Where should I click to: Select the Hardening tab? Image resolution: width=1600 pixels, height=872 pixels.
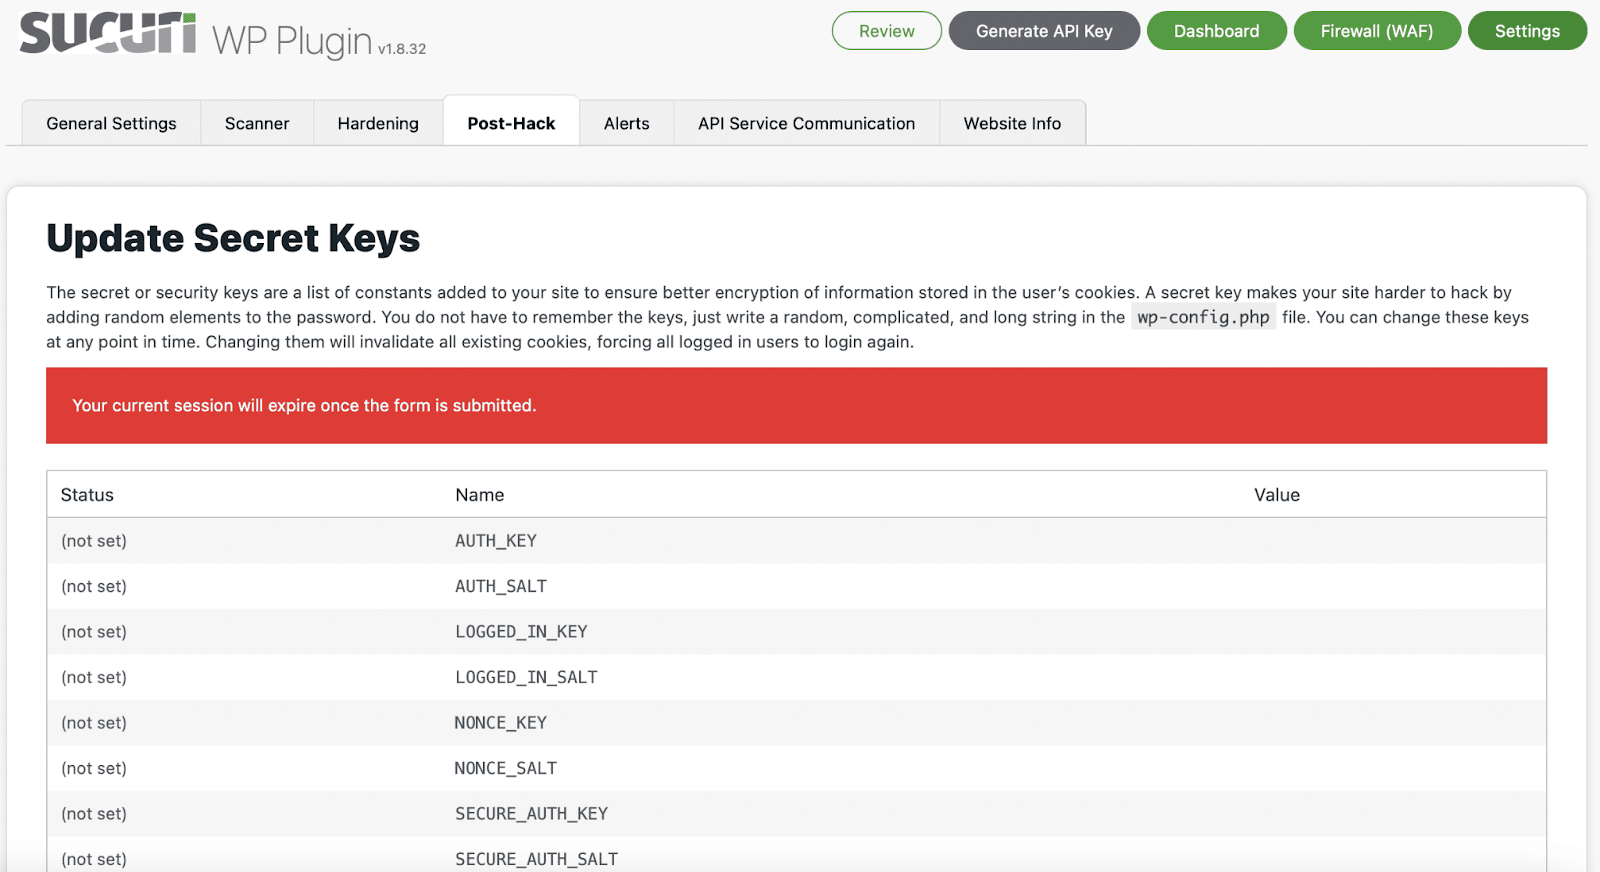point(378,123)
